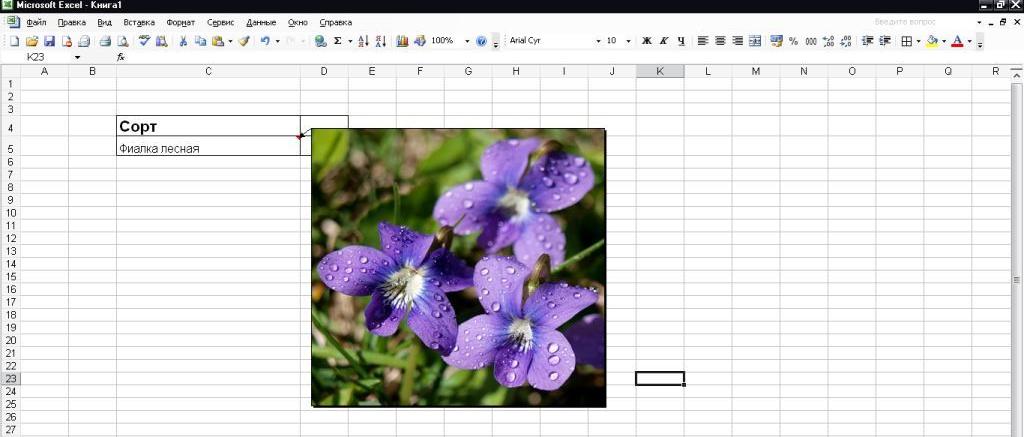Viewport: 1024px width, 437px height.
Task: Open the font size 10 dropdown
Action: [628, 41]
